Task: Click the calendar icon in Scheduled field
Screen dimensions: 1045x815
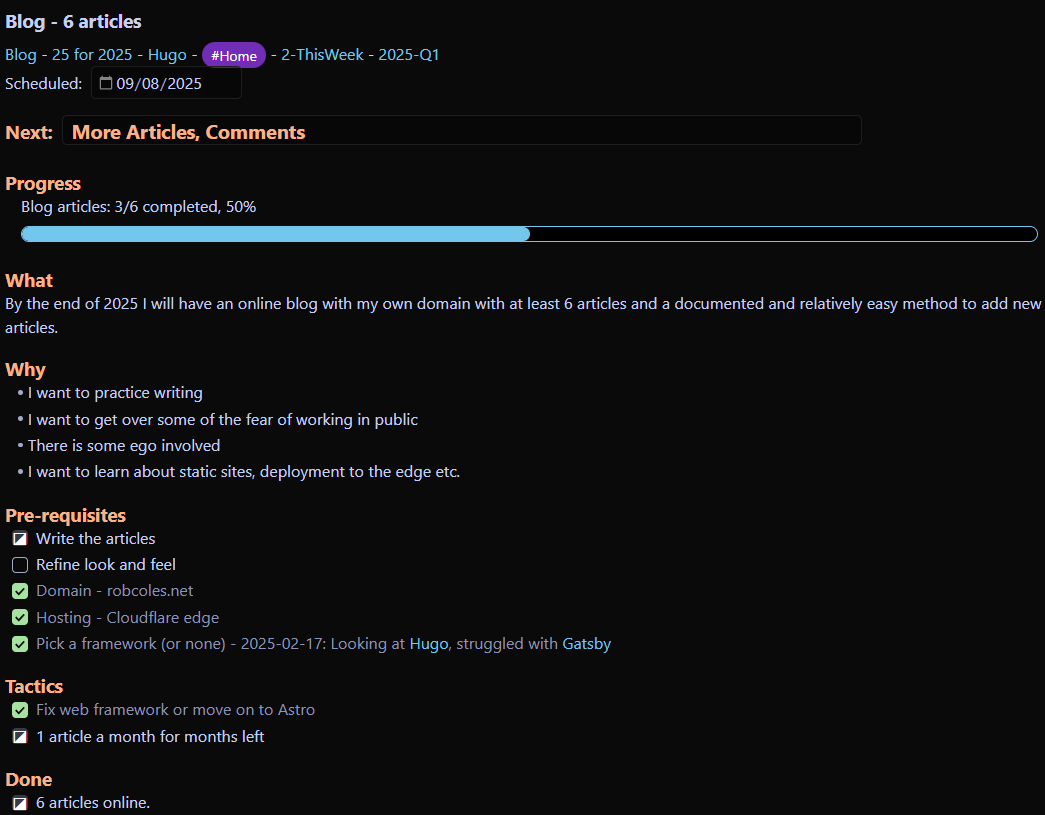Action: pos(106,84)
